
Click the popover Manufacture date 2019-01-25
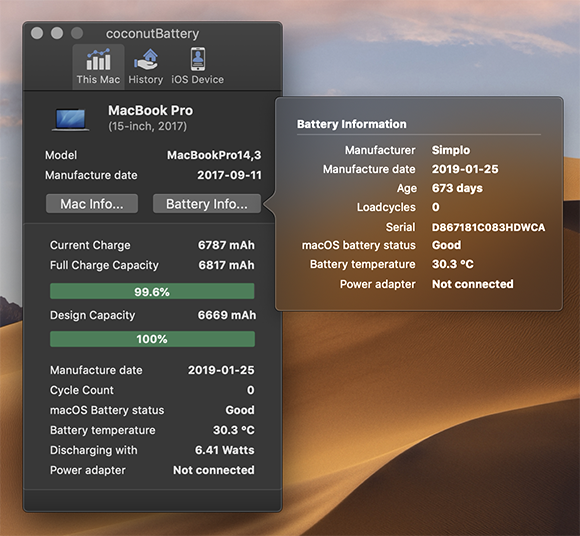click(465, 169)
